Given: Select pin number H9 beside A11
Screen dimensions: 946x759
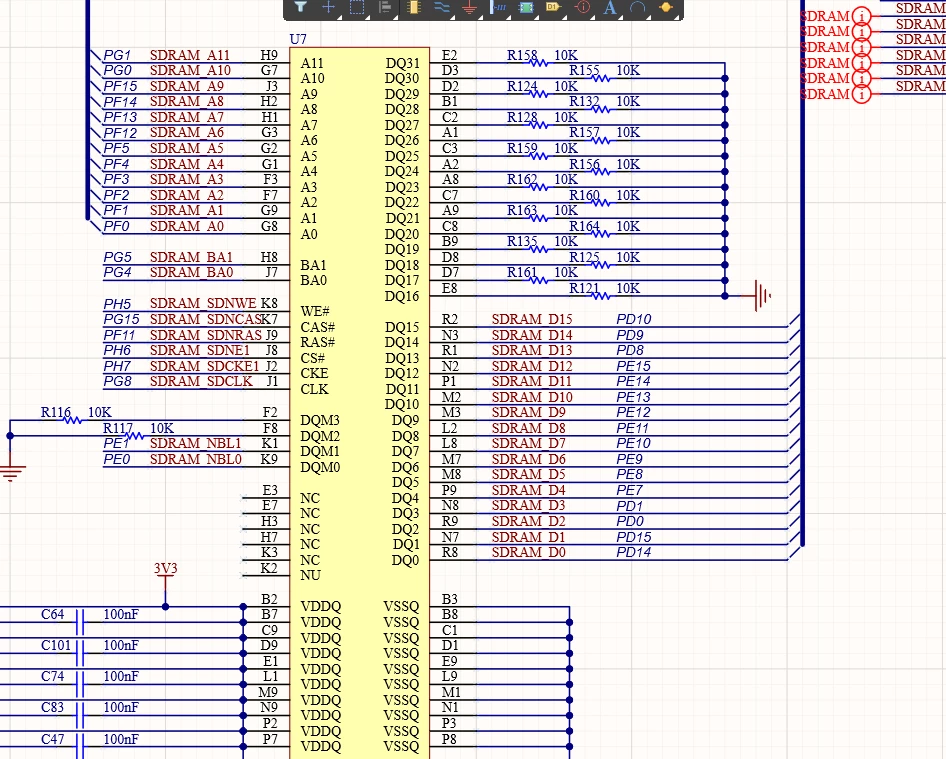Looking at the screenshot, I should [269, 55].
